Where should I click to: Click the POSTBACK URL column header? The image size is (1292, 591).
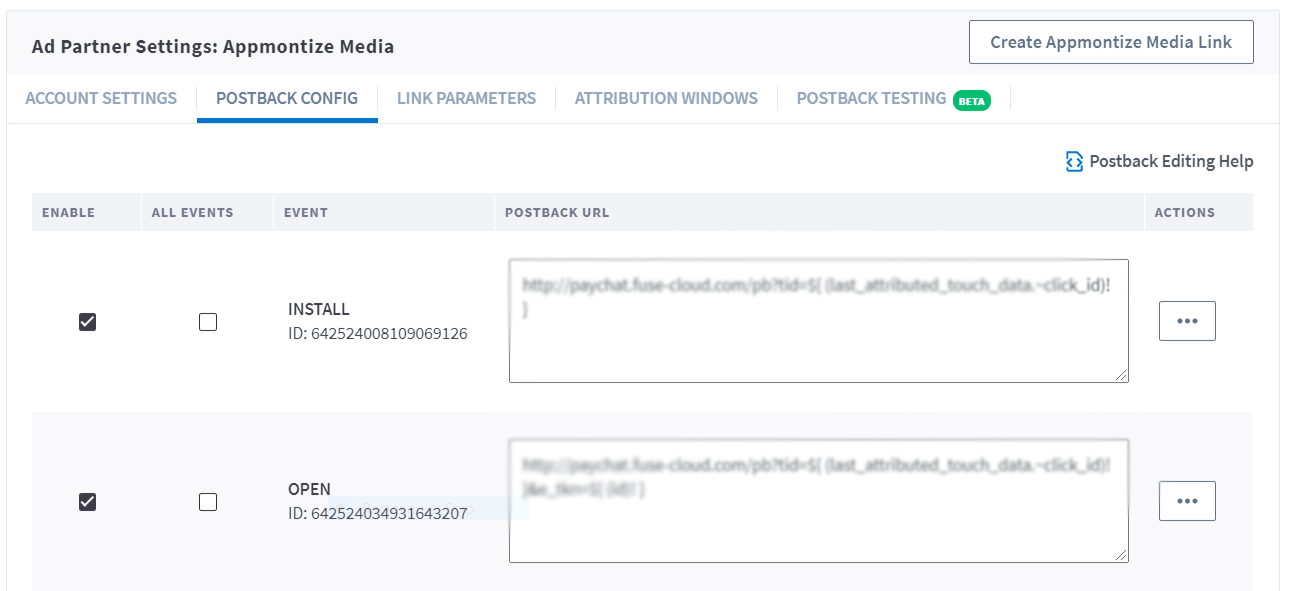(x=557, y=213)
